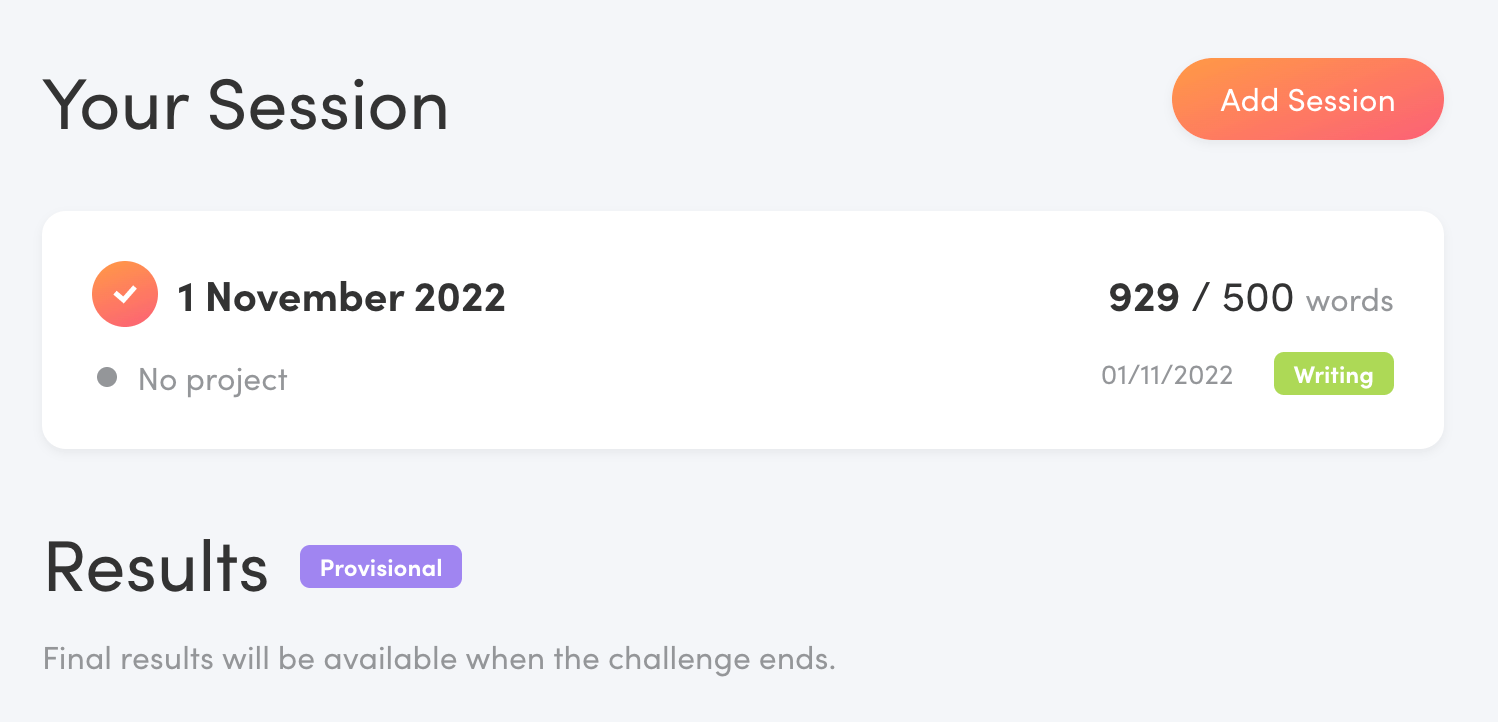Click the purple Provisional badge
This screenshot has height=722, width=1498.
click(x=381, y=568)
